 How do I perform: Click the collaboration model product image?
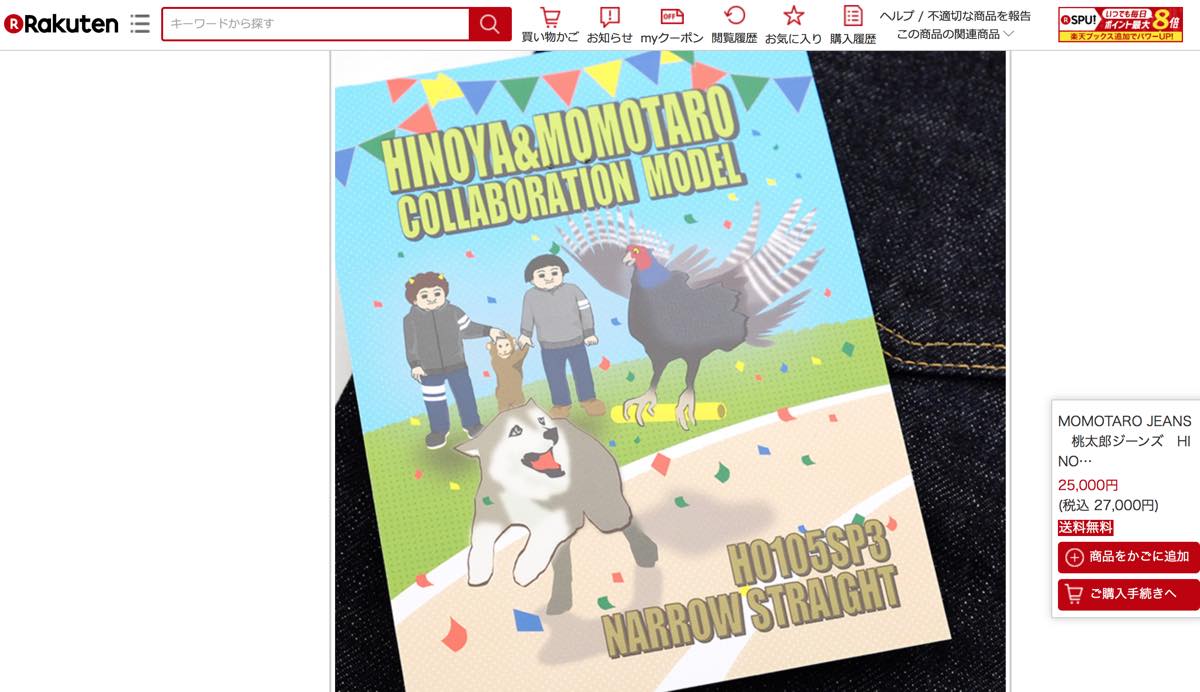point(669,371)
